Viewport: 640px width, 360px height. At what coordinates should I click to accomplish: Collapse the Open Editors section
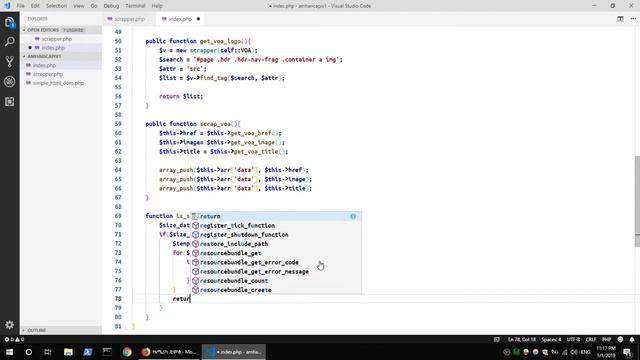(x=61, y=30)
